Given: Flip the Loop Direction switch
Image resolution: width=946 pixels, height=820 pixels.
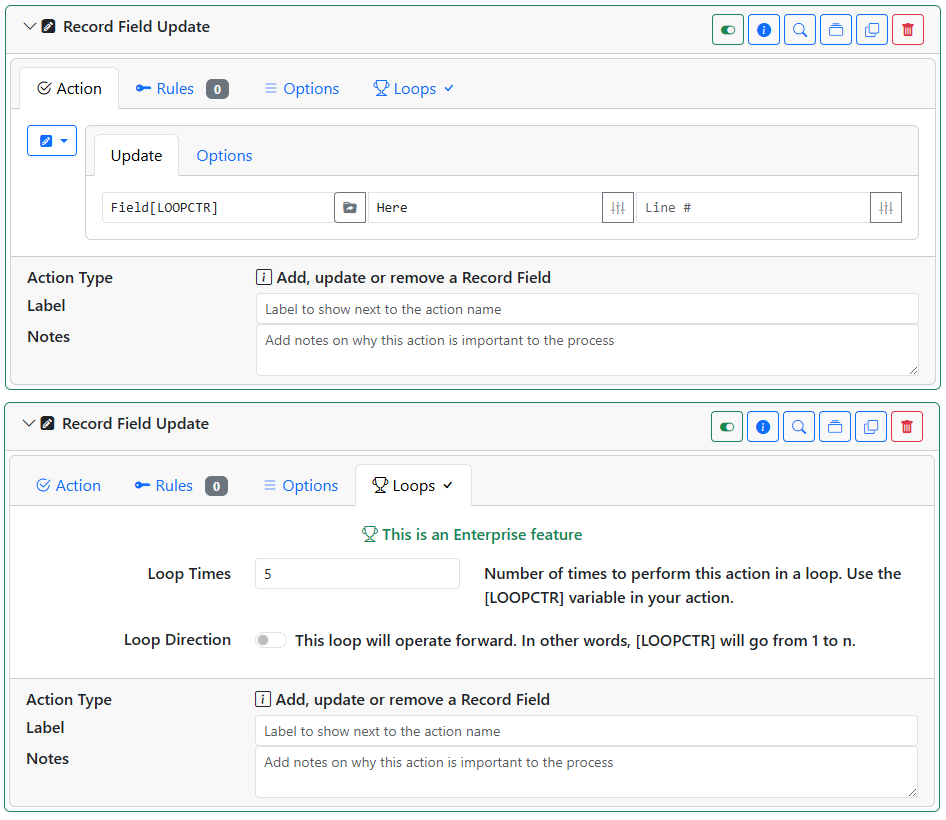Looking at the screenshot, I should click(270, 640).
